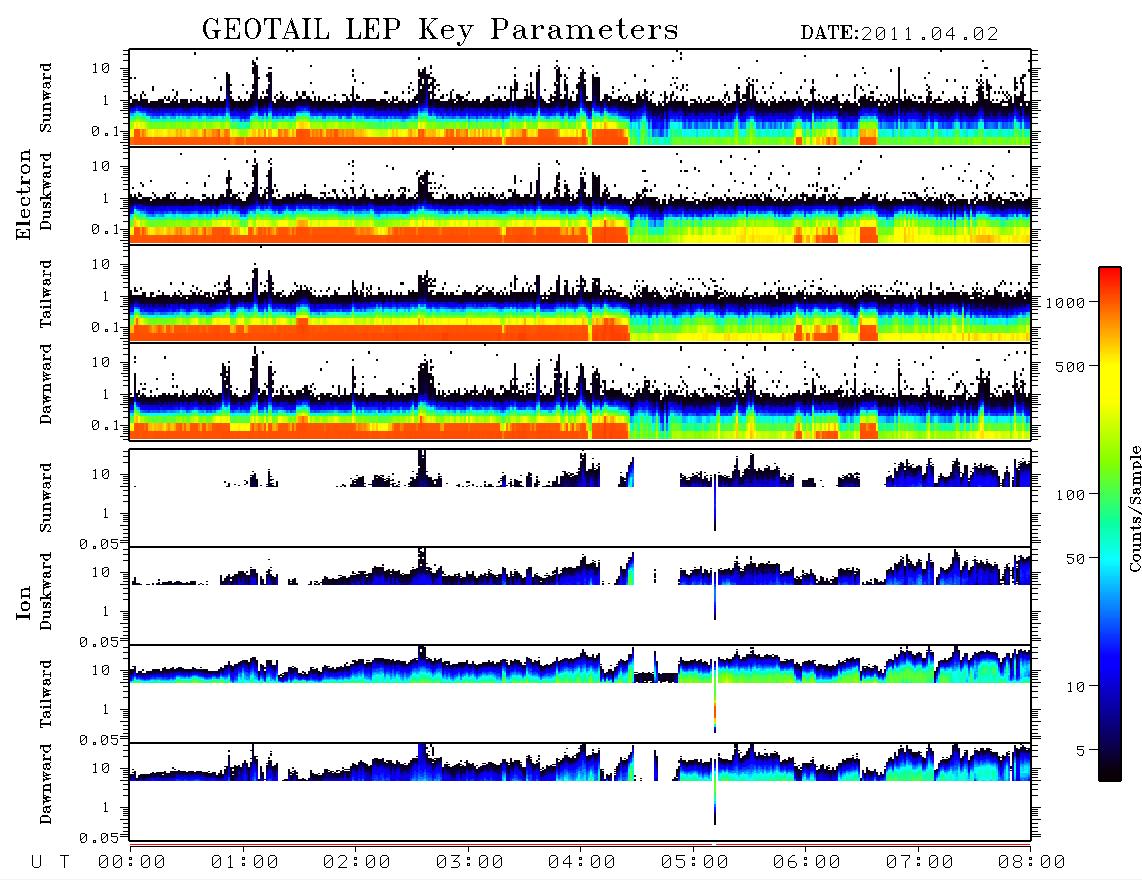Click the "Electron" group axis label
This screenshot has width=1142, height=880.
tap(24, 195)
